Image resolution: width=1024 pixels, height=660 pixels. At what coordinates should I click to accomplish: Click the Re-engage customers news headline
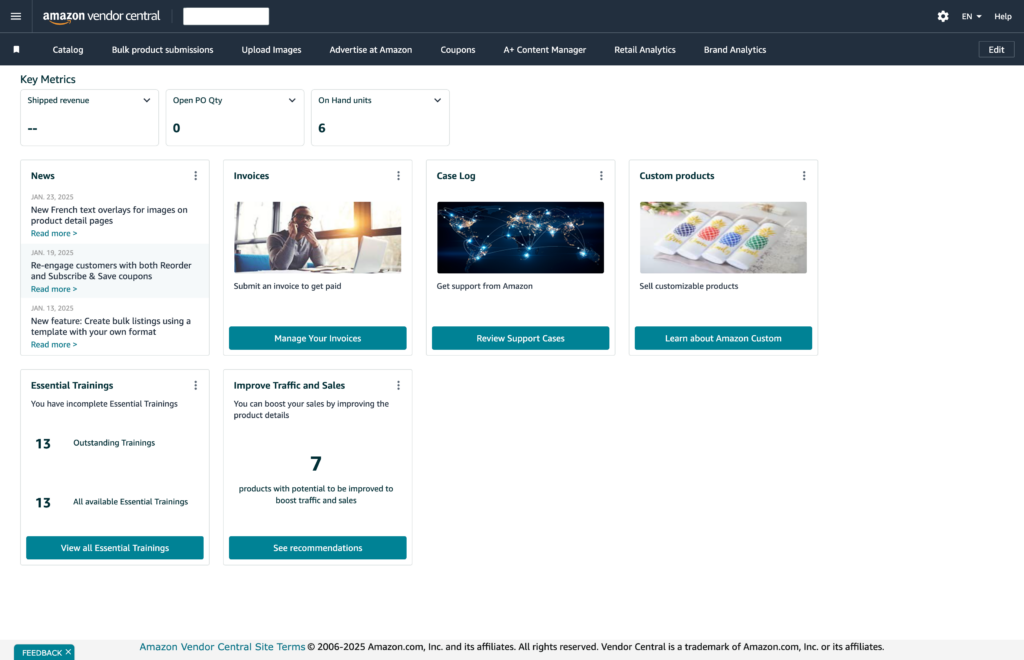click(x=111, y=270)
